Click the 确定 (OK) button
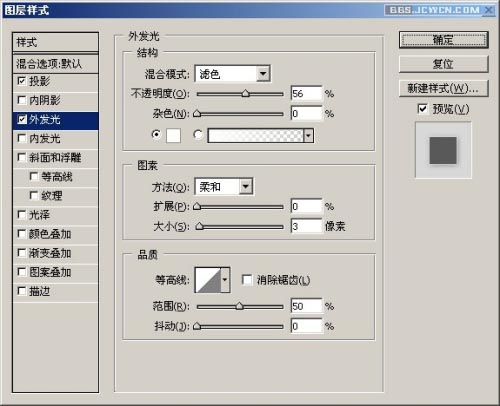Screen dimensions: 500x406 443,40
